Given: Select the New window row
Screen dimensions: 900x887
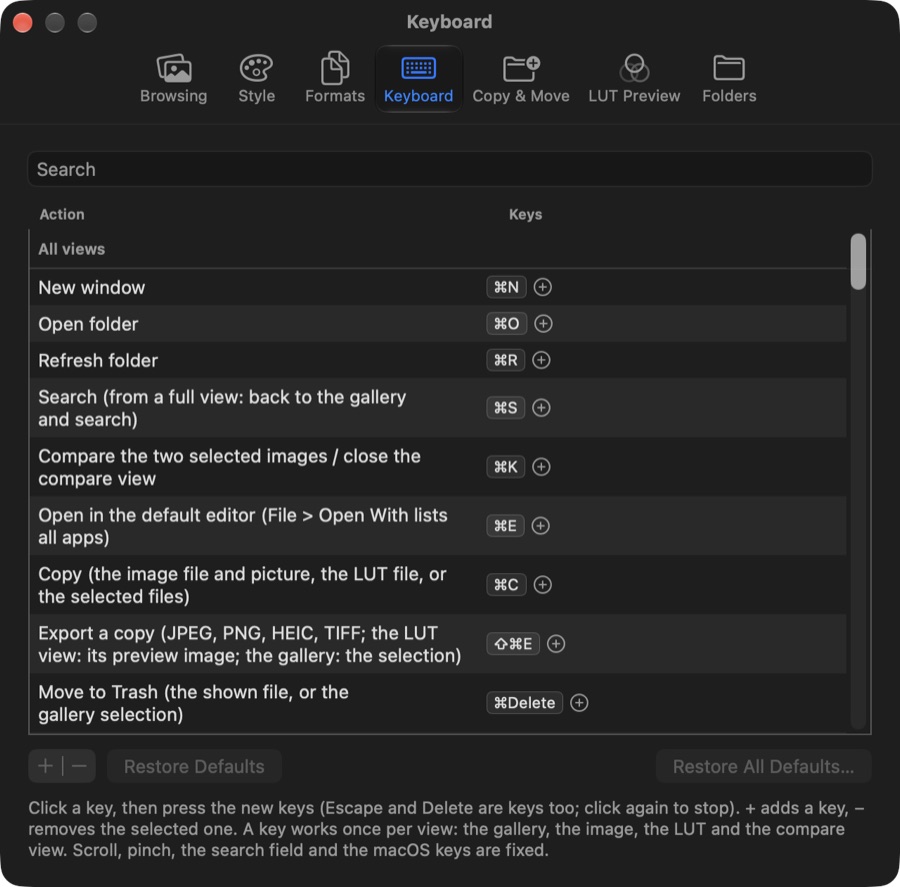Looking at the screenshot, I should 438,287.
